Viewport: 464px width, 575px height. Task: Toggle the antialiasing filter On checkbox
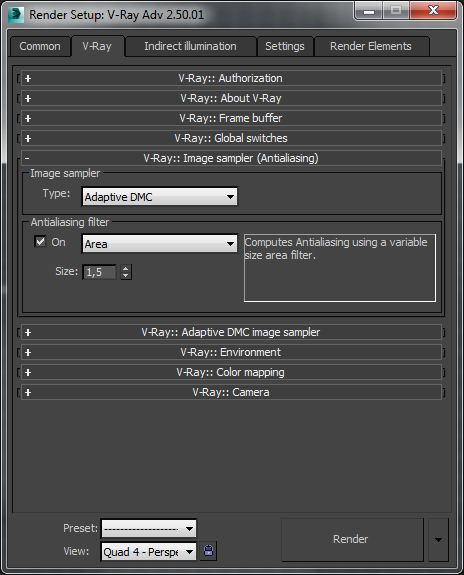(x=40, y=242)
